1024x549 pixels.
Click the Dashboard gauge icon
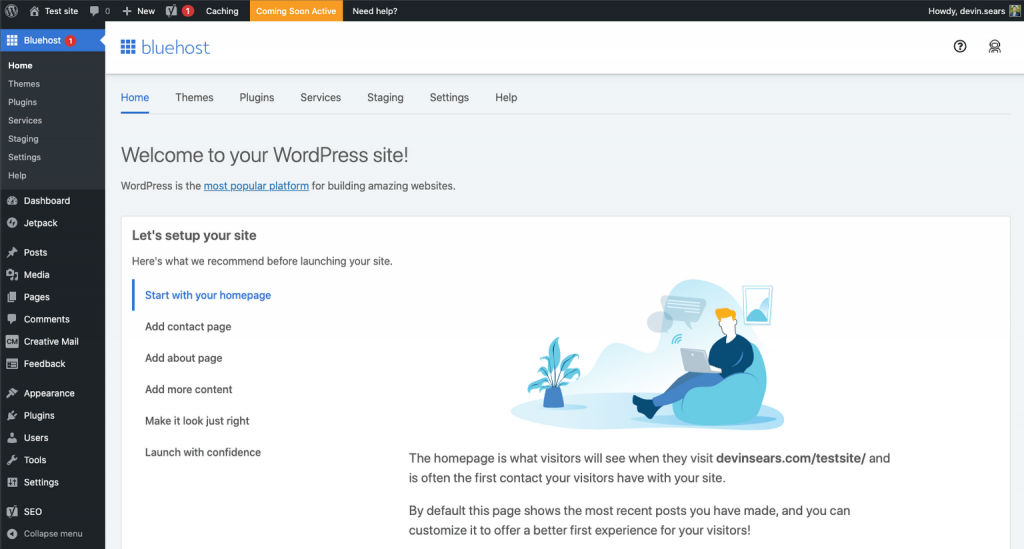click(12, 200)
